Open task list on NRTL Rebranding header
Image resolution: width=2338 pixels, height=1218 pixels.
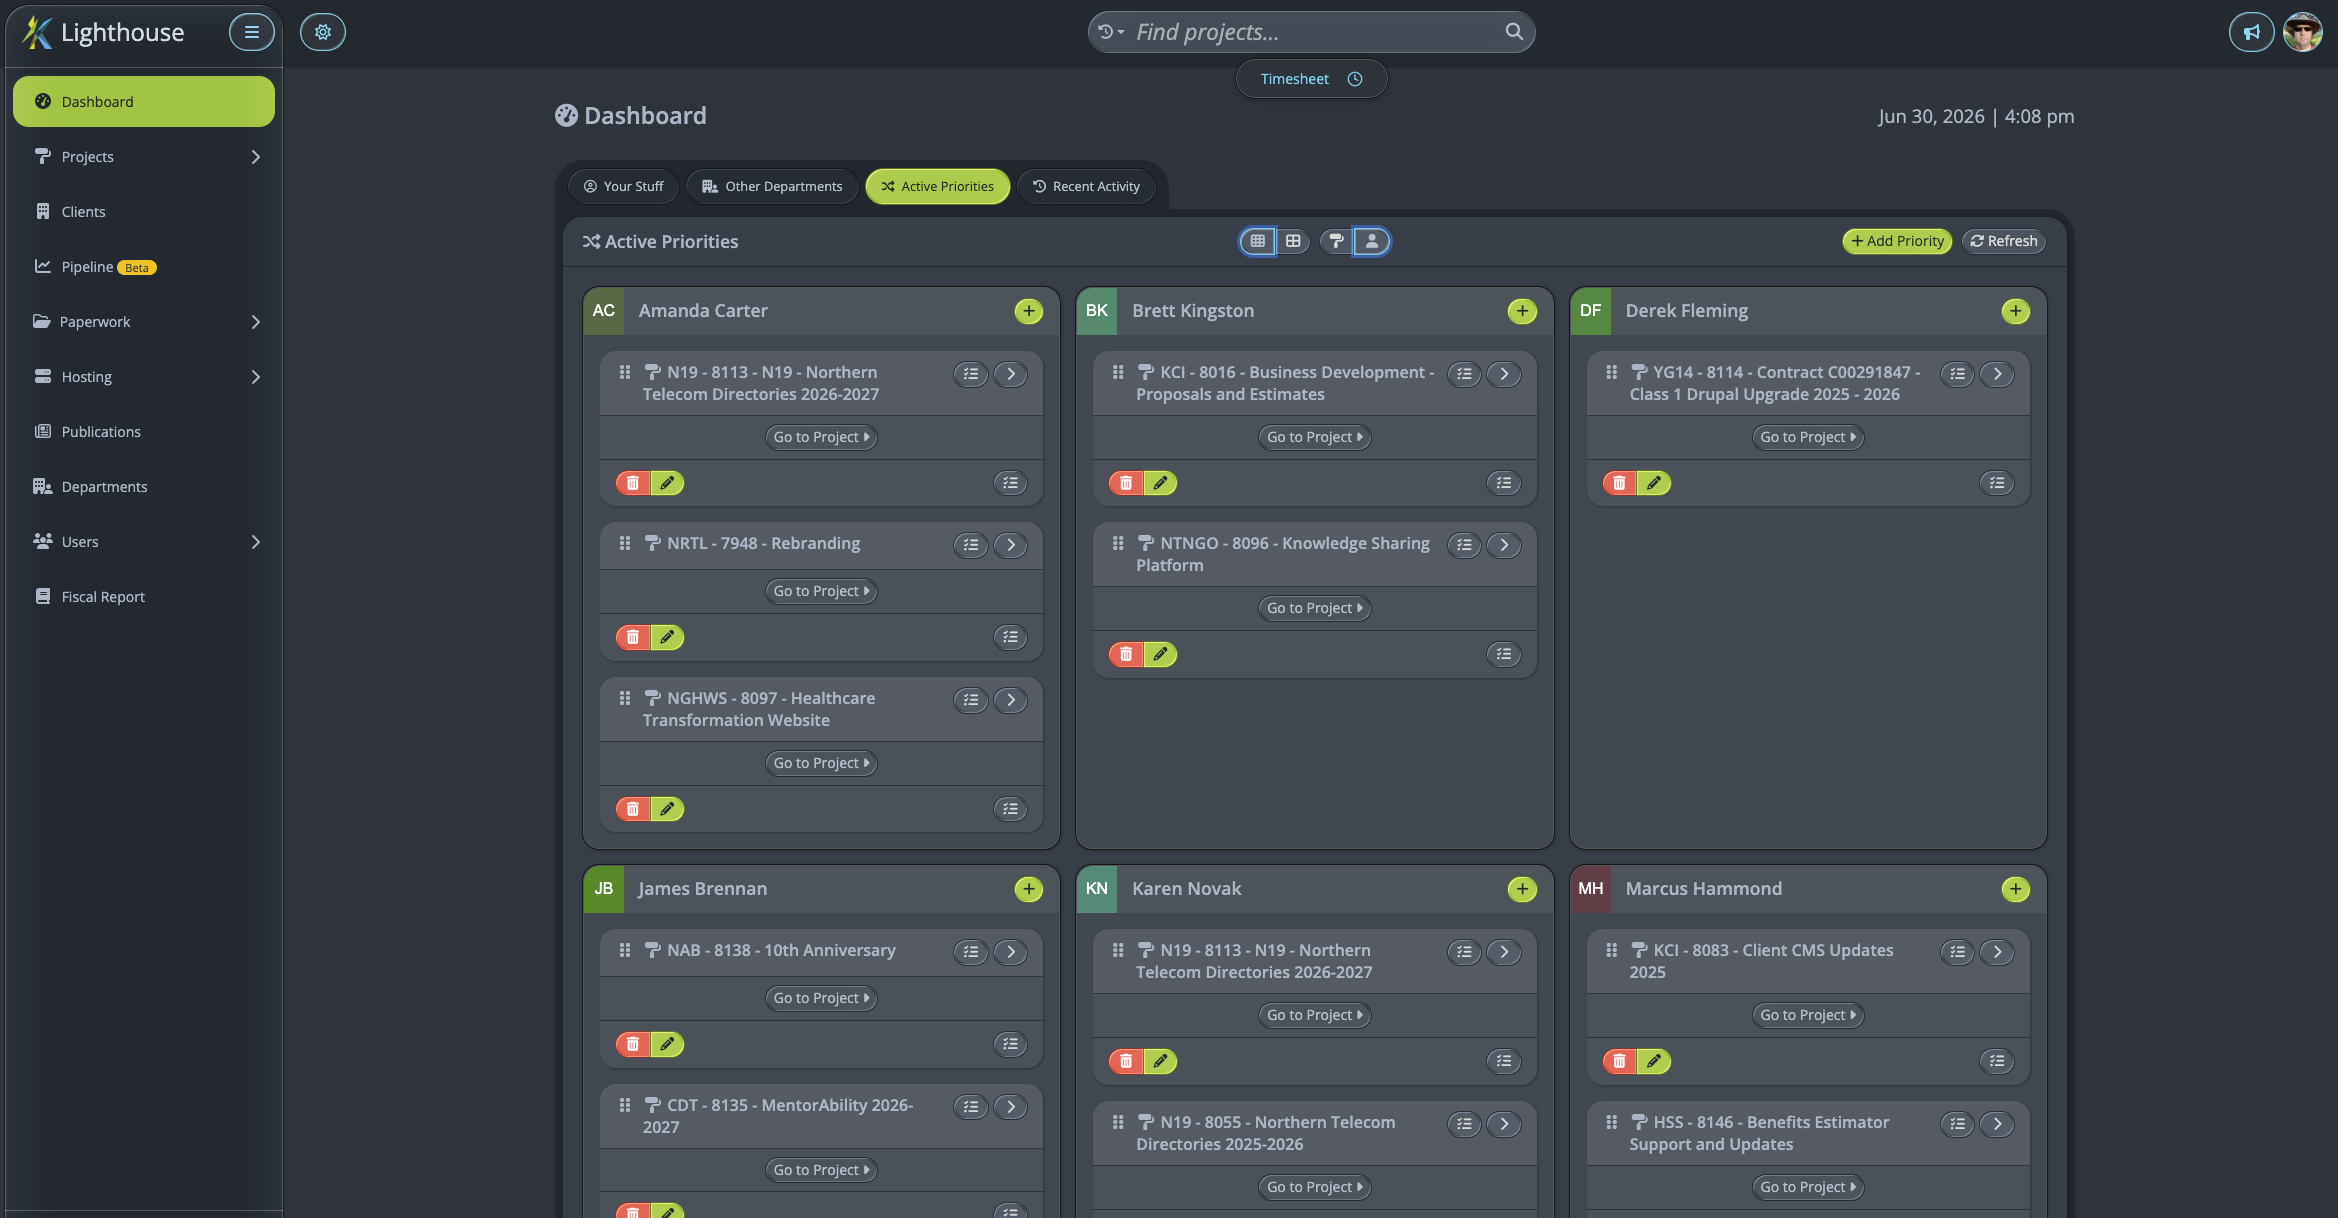[971, 545]
